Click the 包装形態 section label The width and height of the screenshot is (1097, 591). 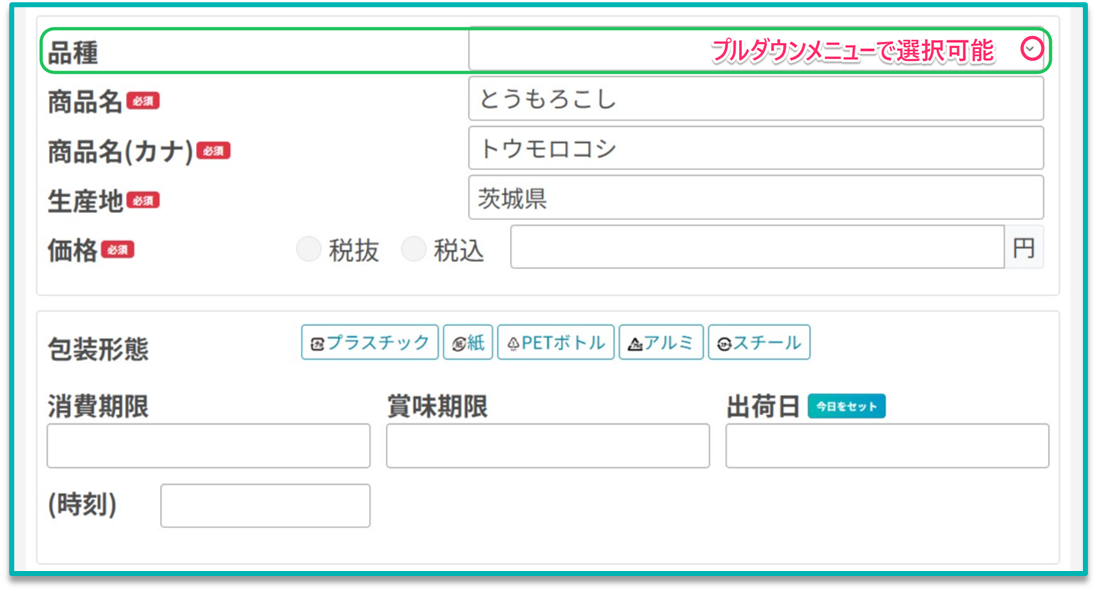(98, 349)
